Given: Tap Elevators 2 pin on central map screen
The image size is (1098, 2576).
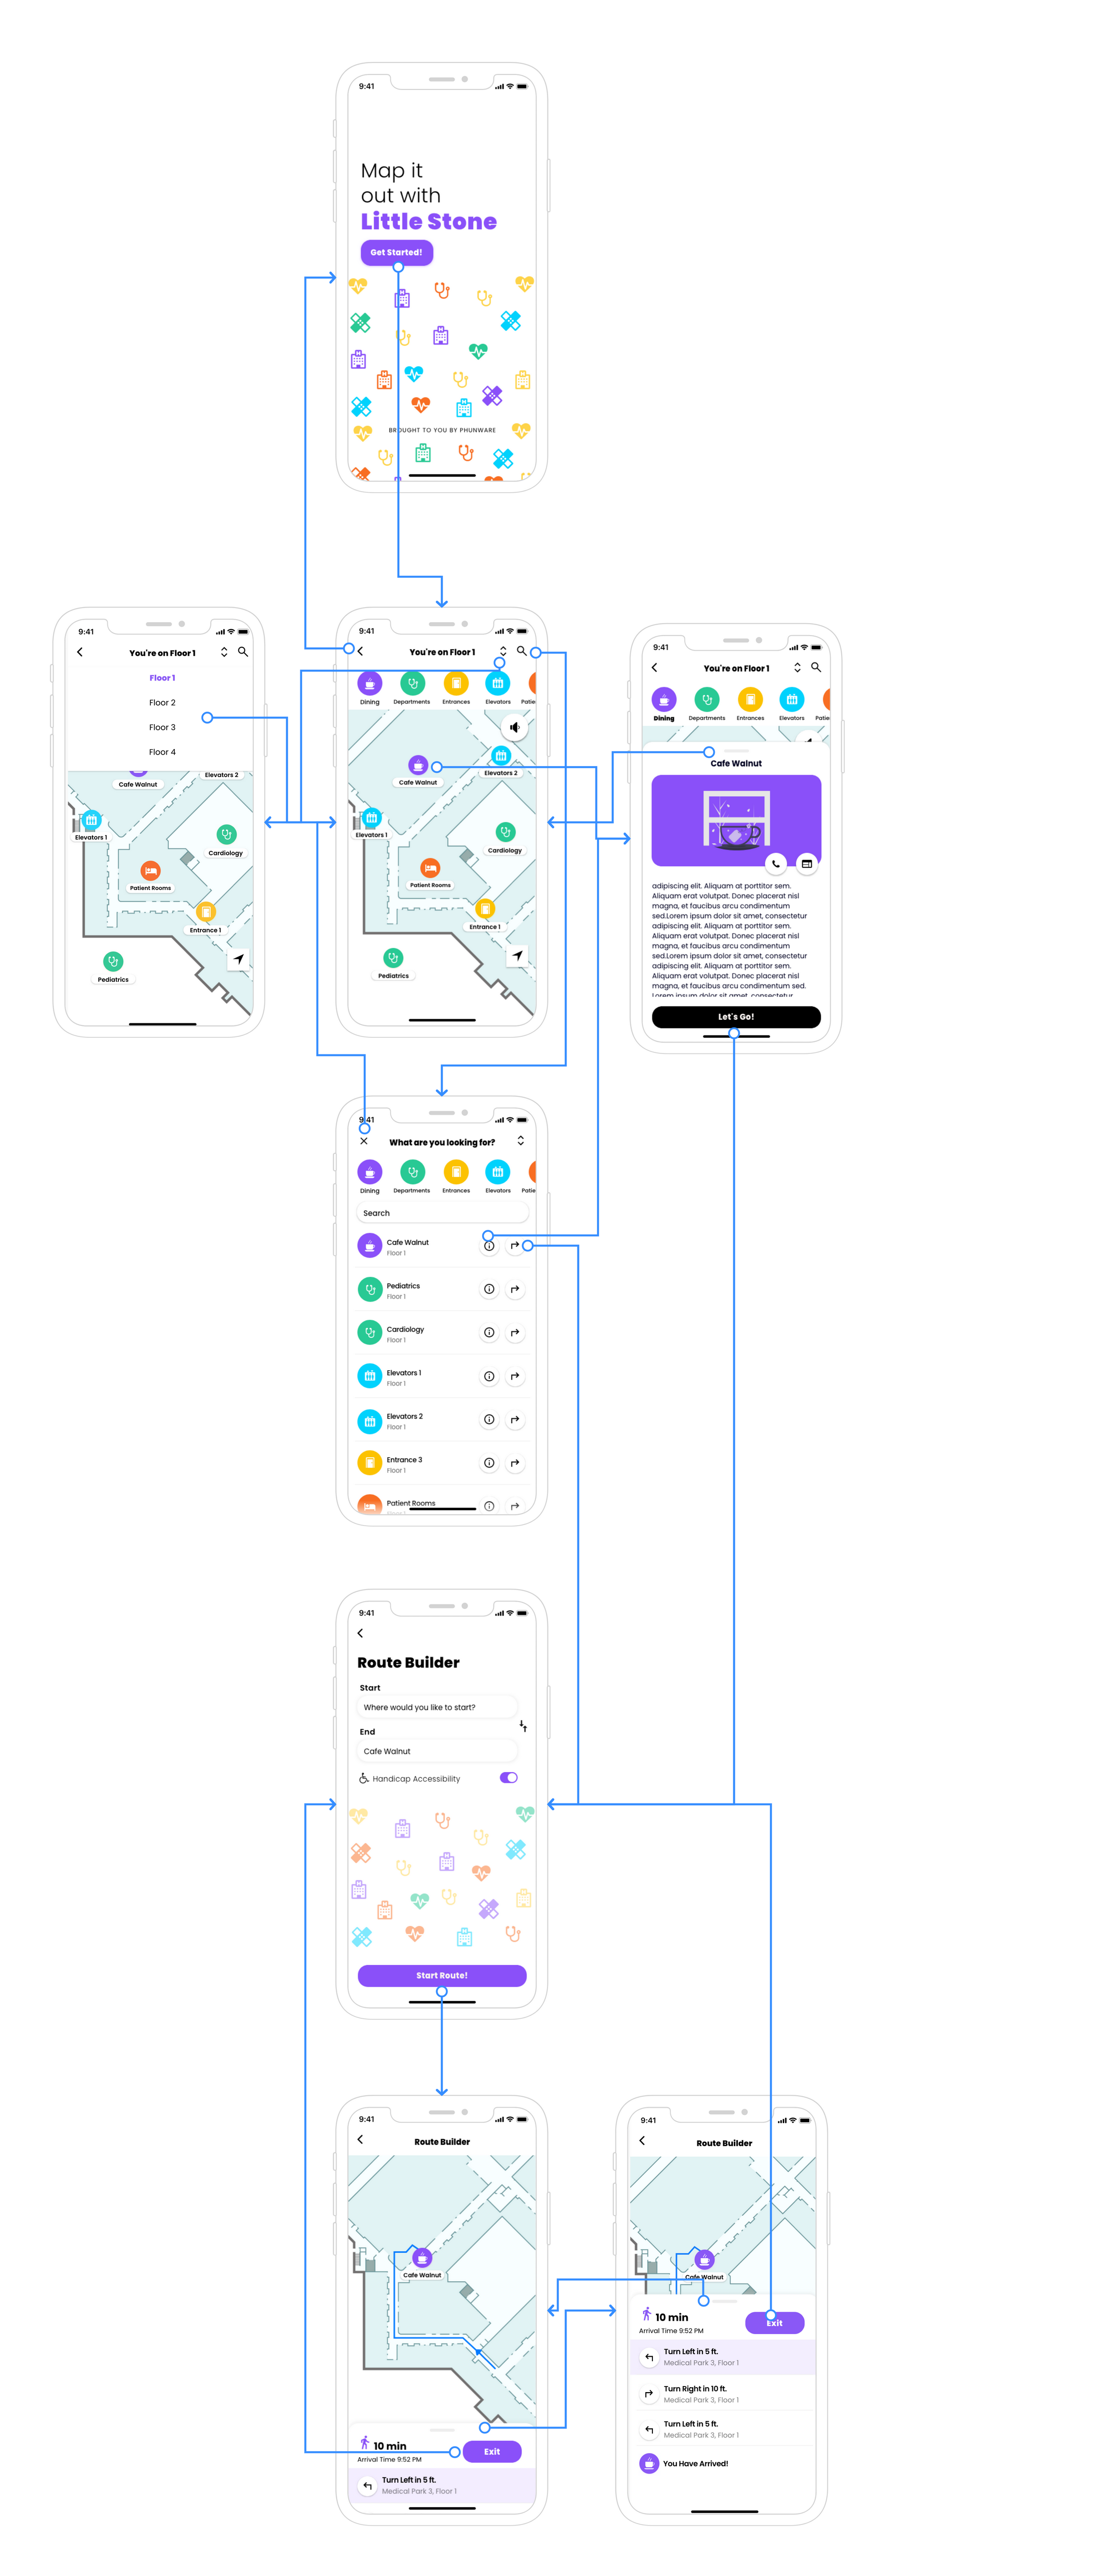Looking at the screenshot, I should [x=501, y=755].
